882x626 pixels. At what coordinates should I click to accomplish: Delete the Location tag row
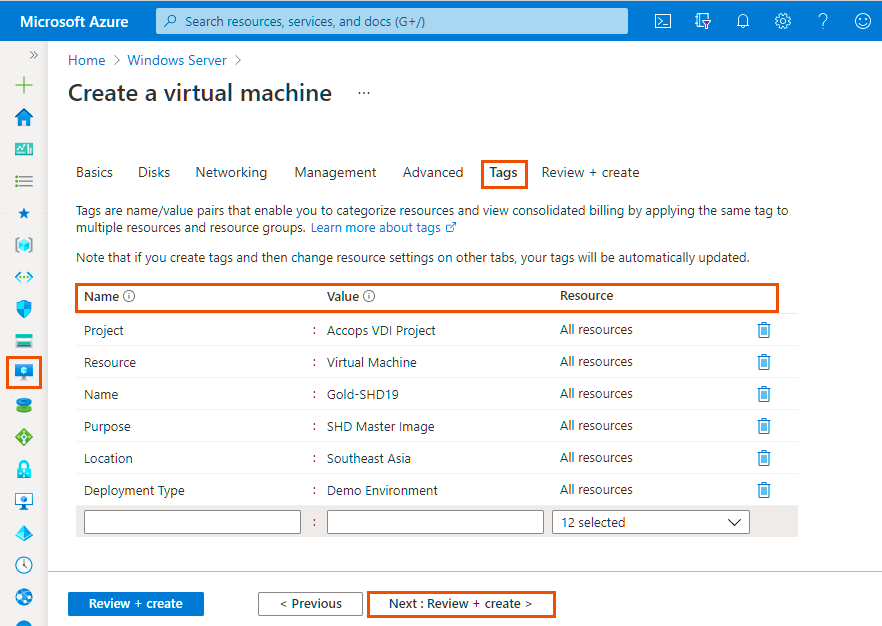tap(763, 458)
